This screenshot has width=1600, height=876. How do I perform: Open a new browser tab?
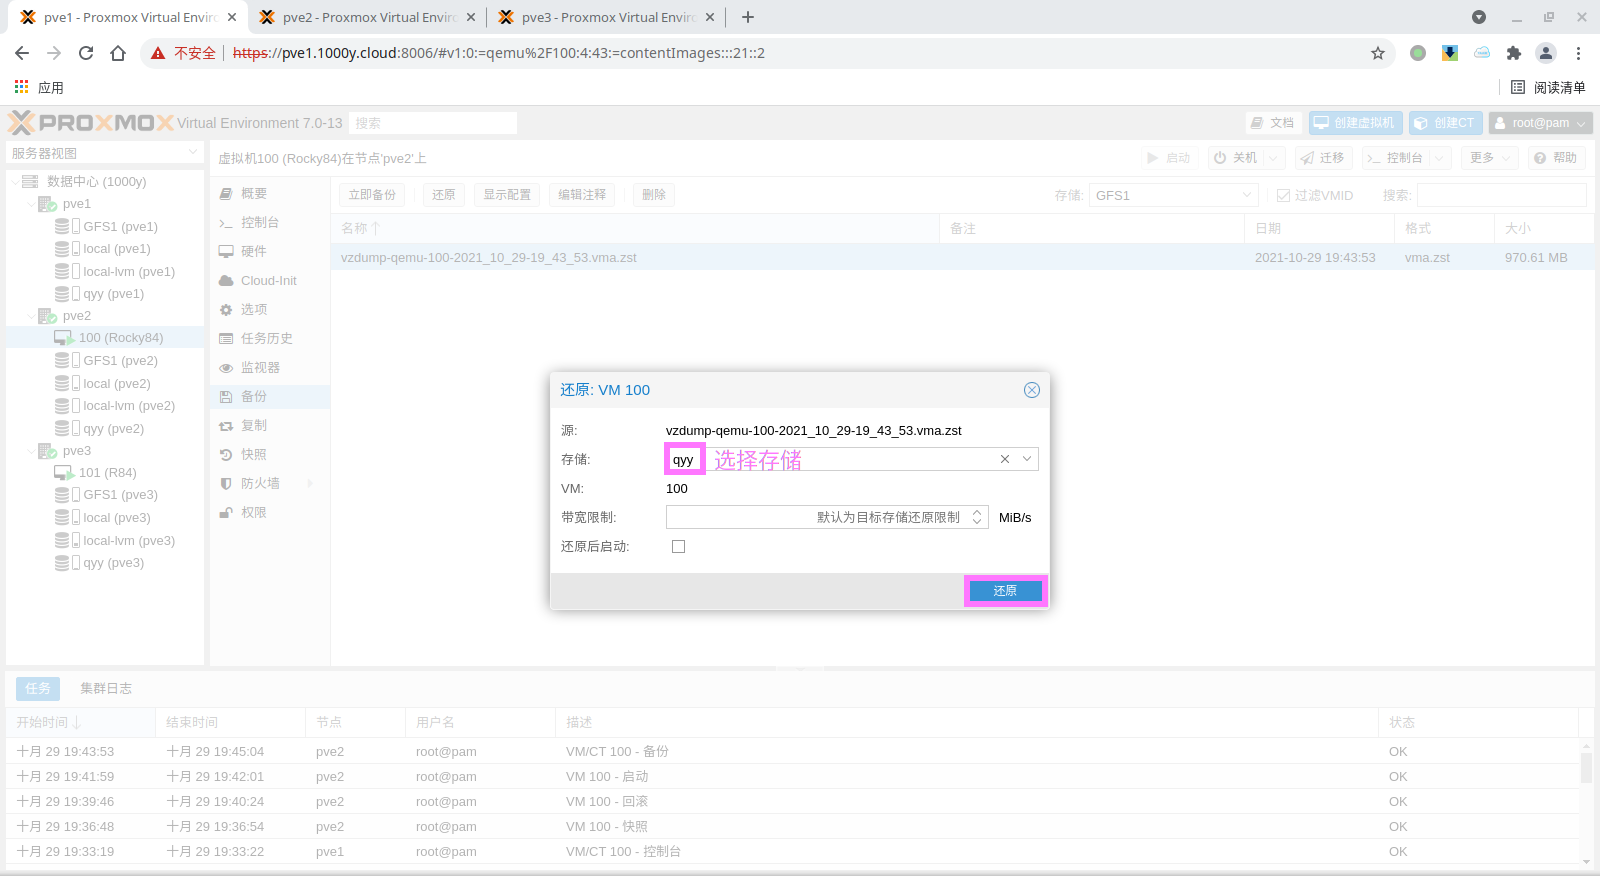(748, 17)
